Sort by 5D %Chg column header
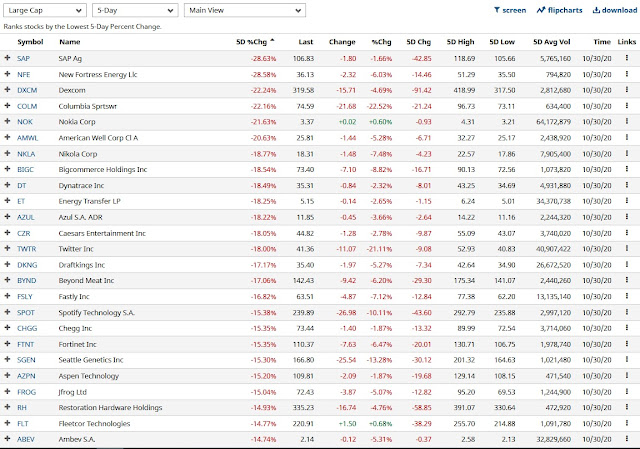The image size is (640, 449). point(256,42)
